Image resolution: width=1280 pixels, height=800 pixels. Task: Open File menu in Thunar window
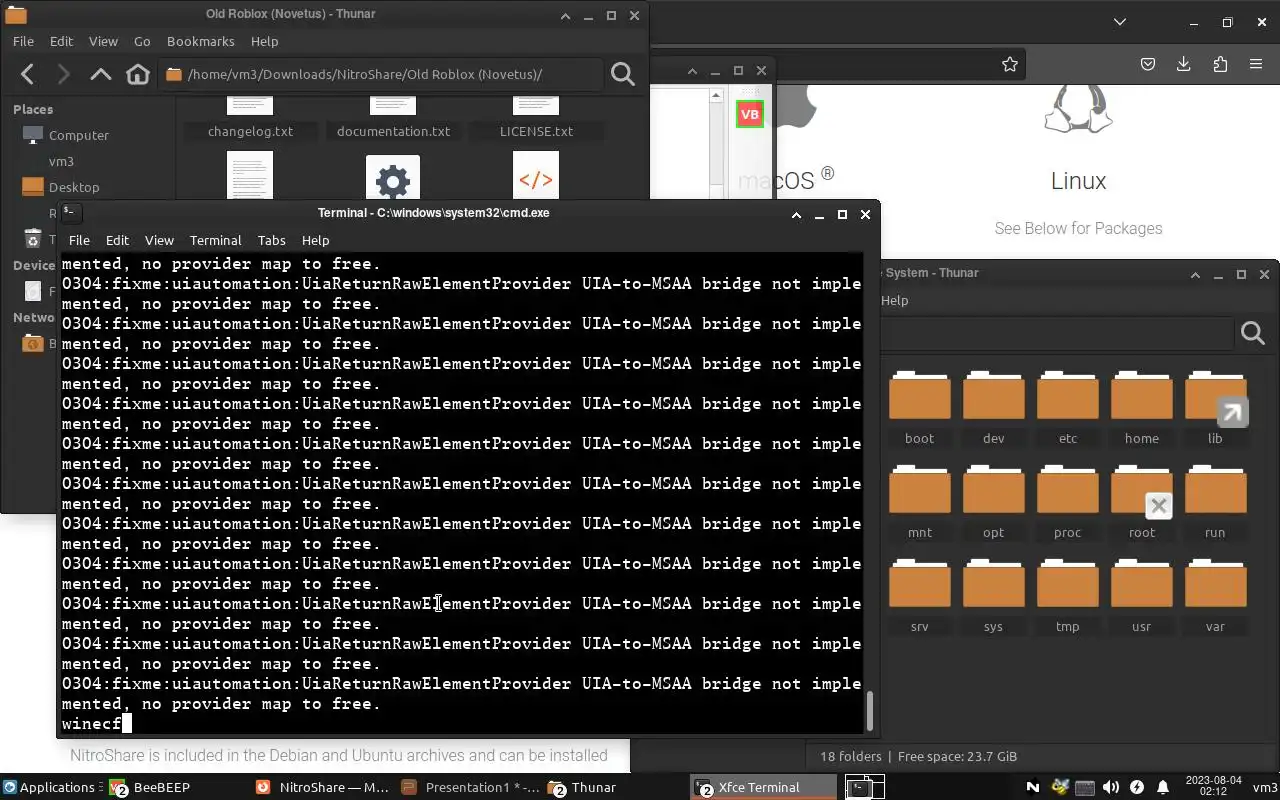pos(23,41)
